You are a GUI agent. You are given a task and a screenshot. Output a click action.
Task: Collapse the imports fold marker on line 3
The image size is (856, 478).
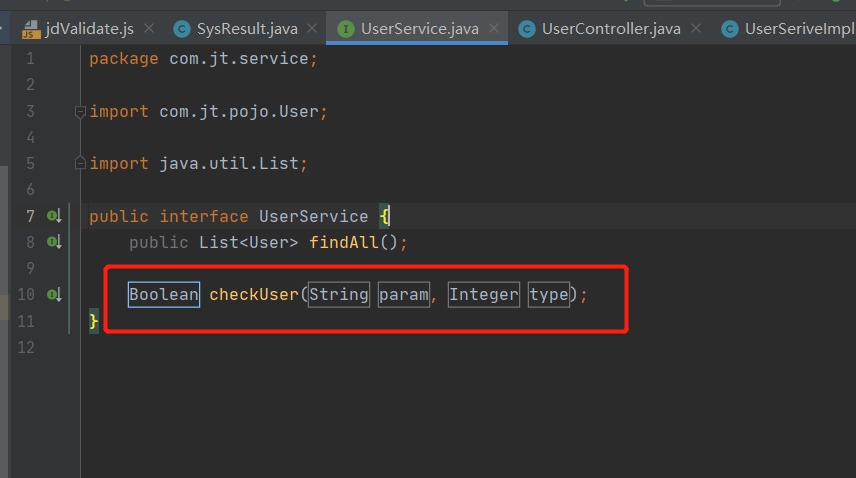[x=80, y=112]
